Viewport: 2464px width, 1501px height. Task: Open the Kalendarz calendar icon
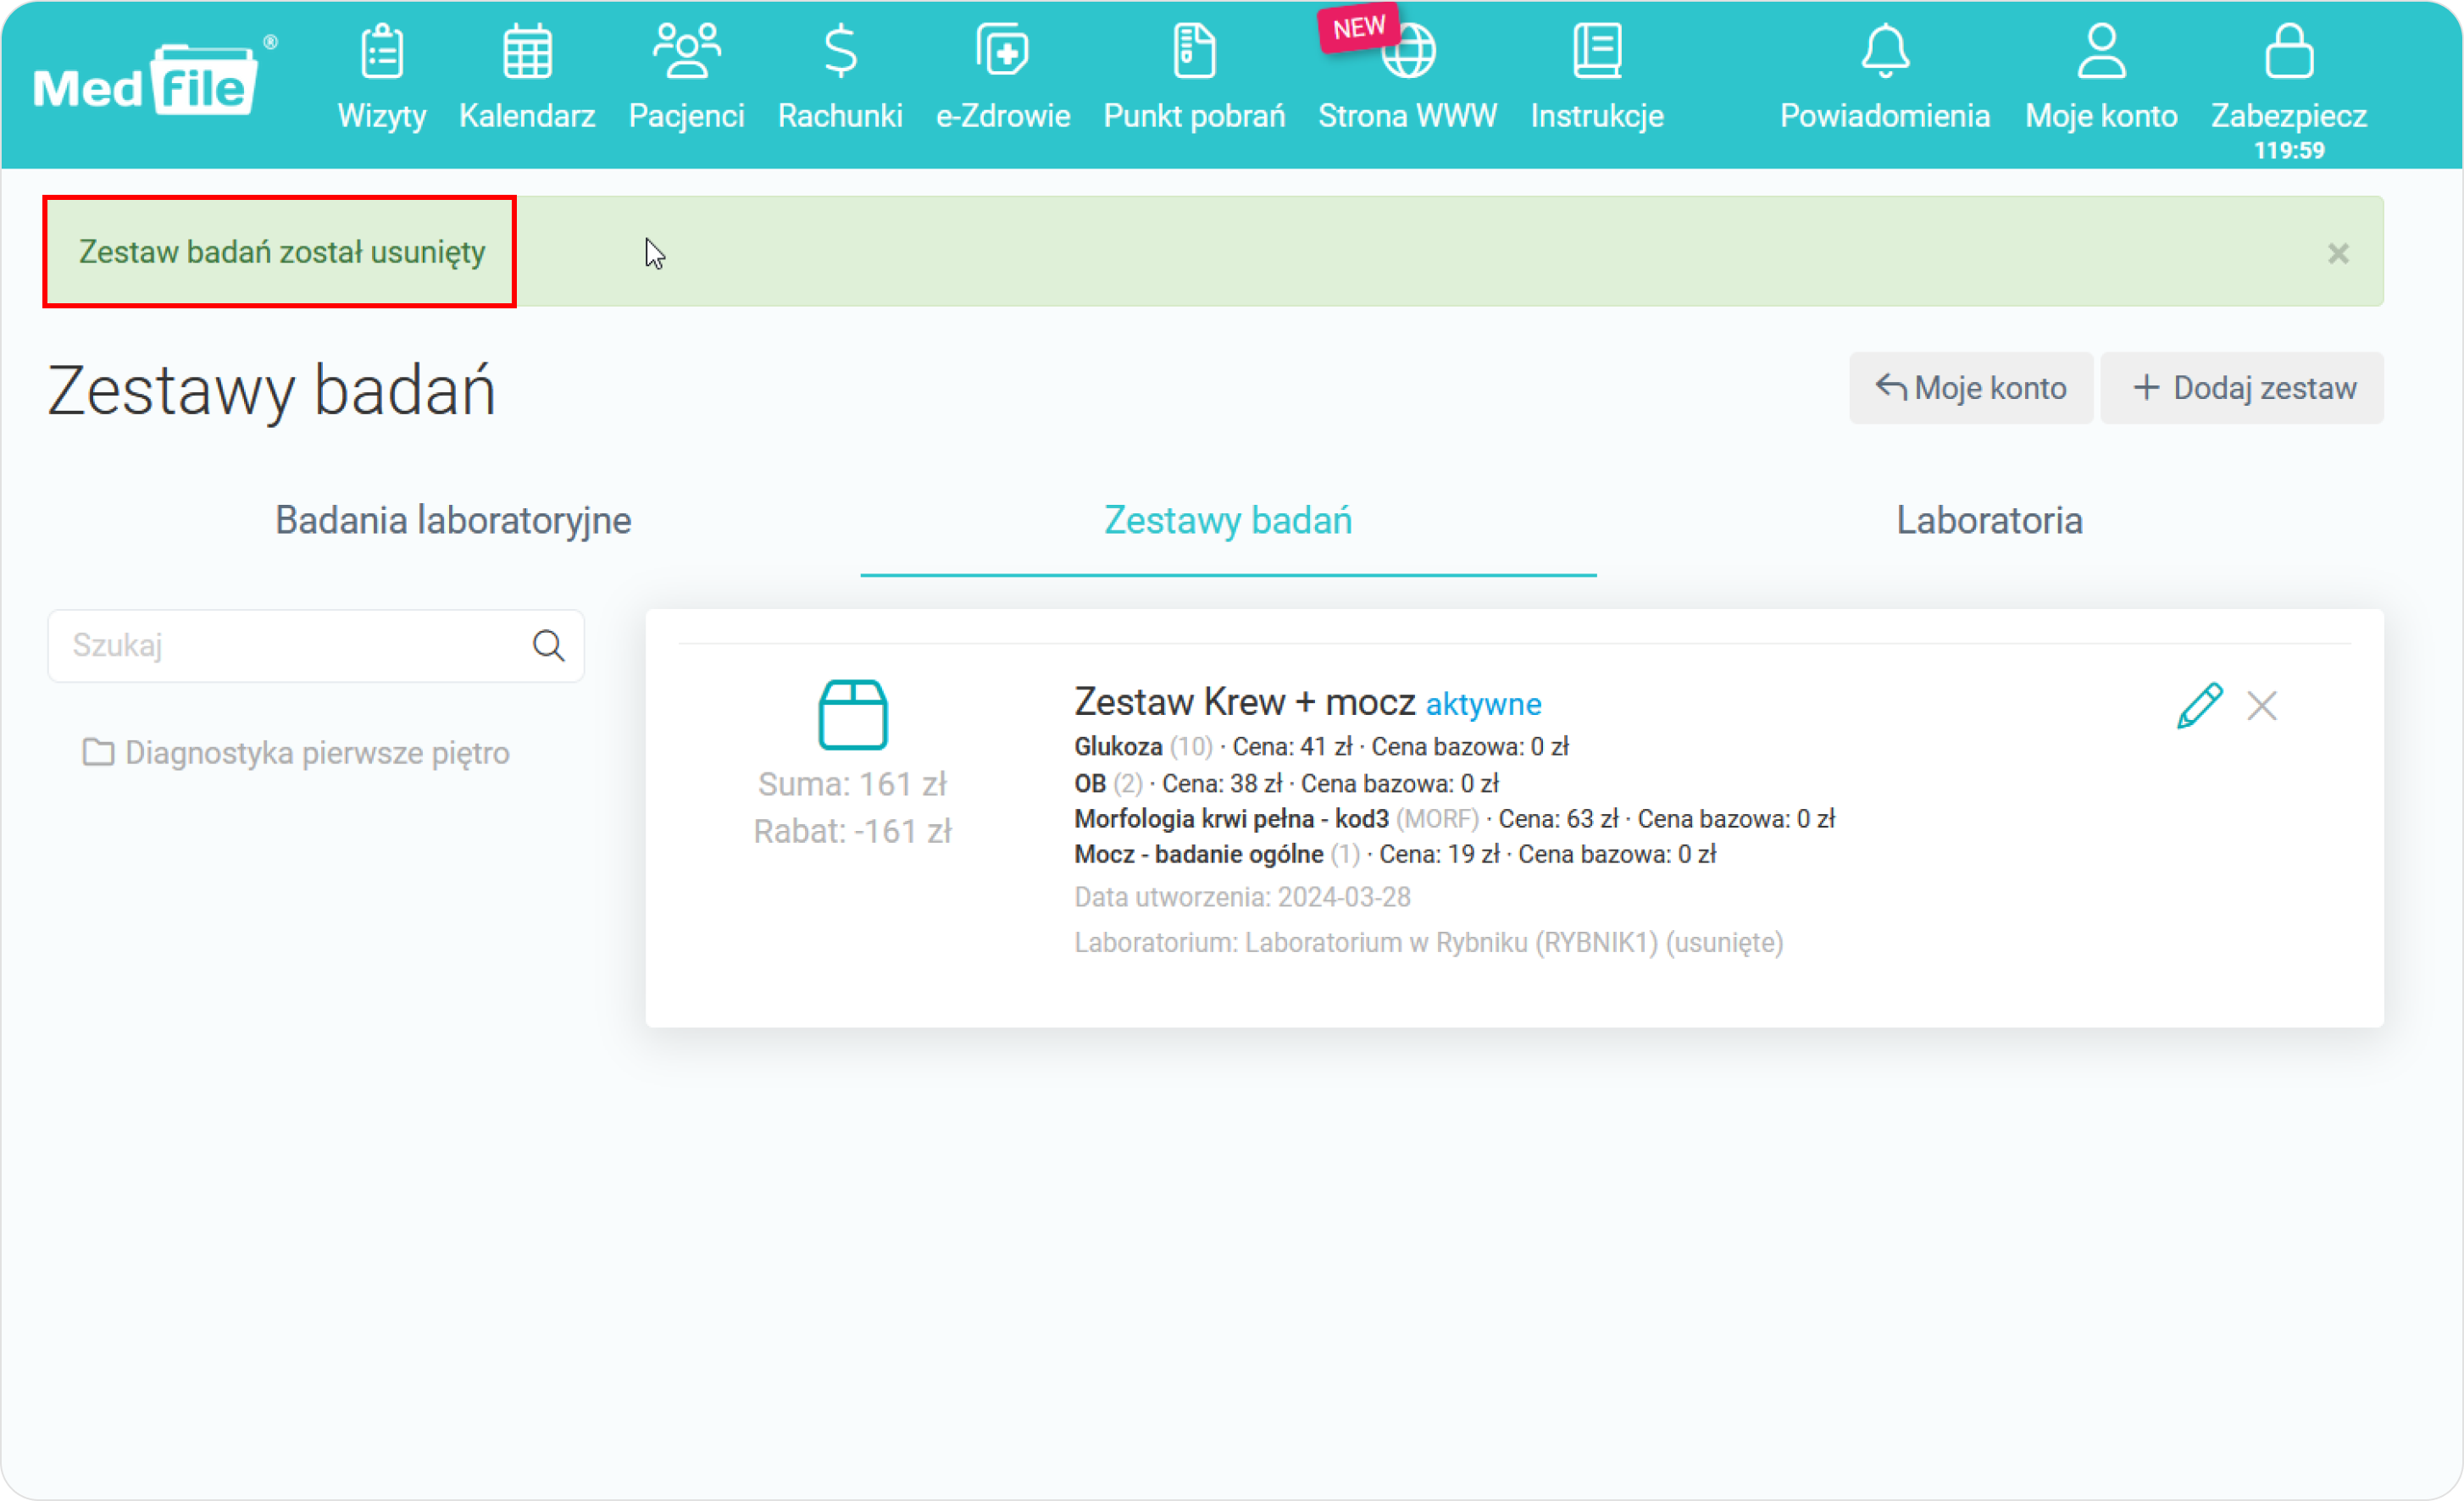[x=527, y=51]
